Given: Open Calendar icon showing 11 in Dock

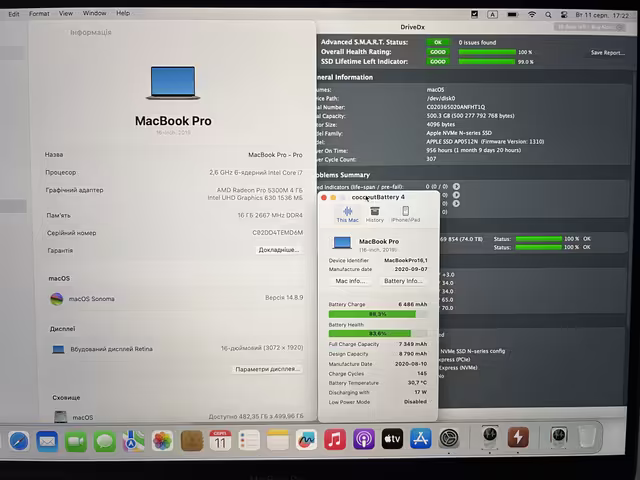Looking at the screenshot, I should point(220,441).
